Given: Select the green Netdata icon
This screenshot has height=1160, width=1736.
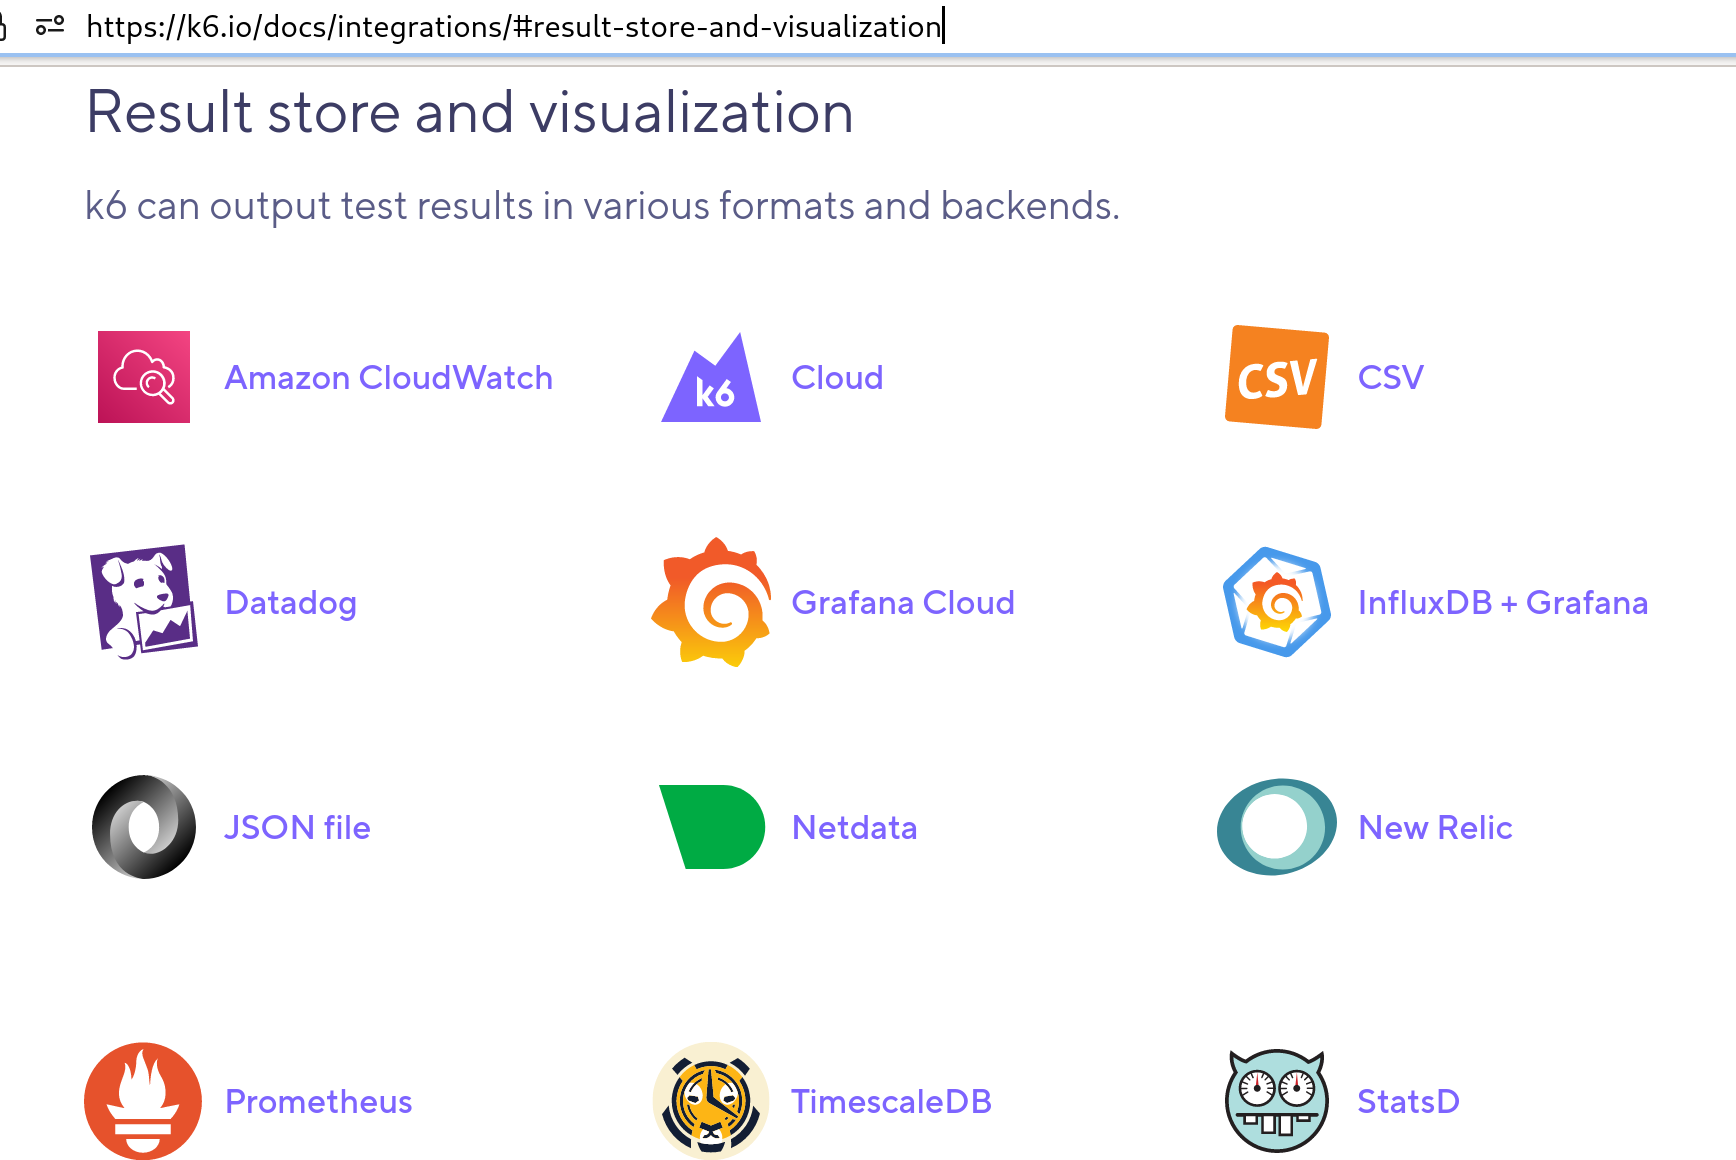Looking at the screenshot, I should coord(711,827).
